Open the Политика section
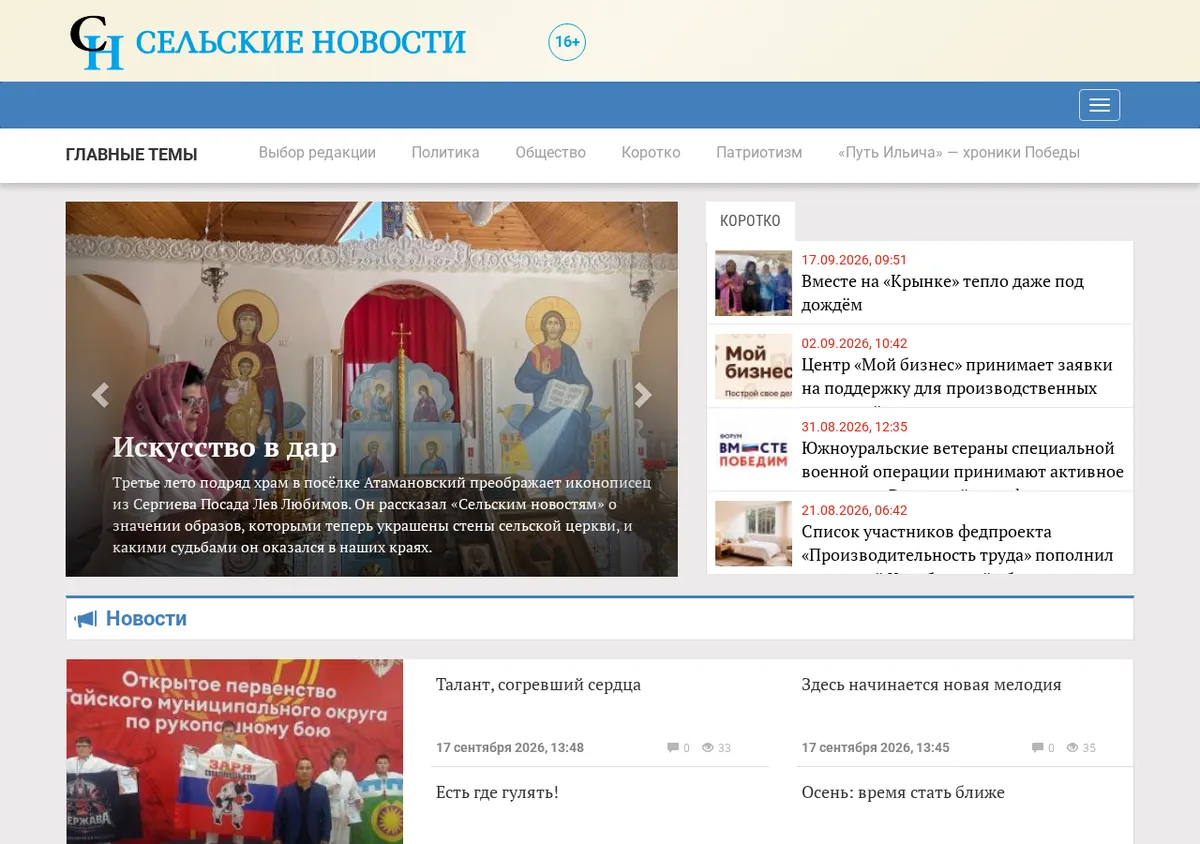This screenshot has height=844, width=1200. tap(445, 153)
